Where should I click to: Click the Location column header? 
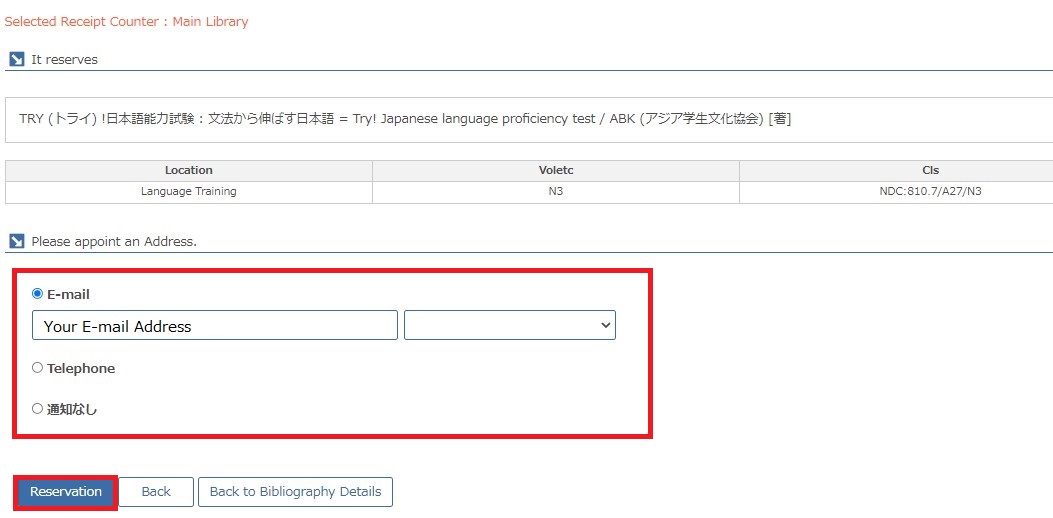click(x=189, y=171)
